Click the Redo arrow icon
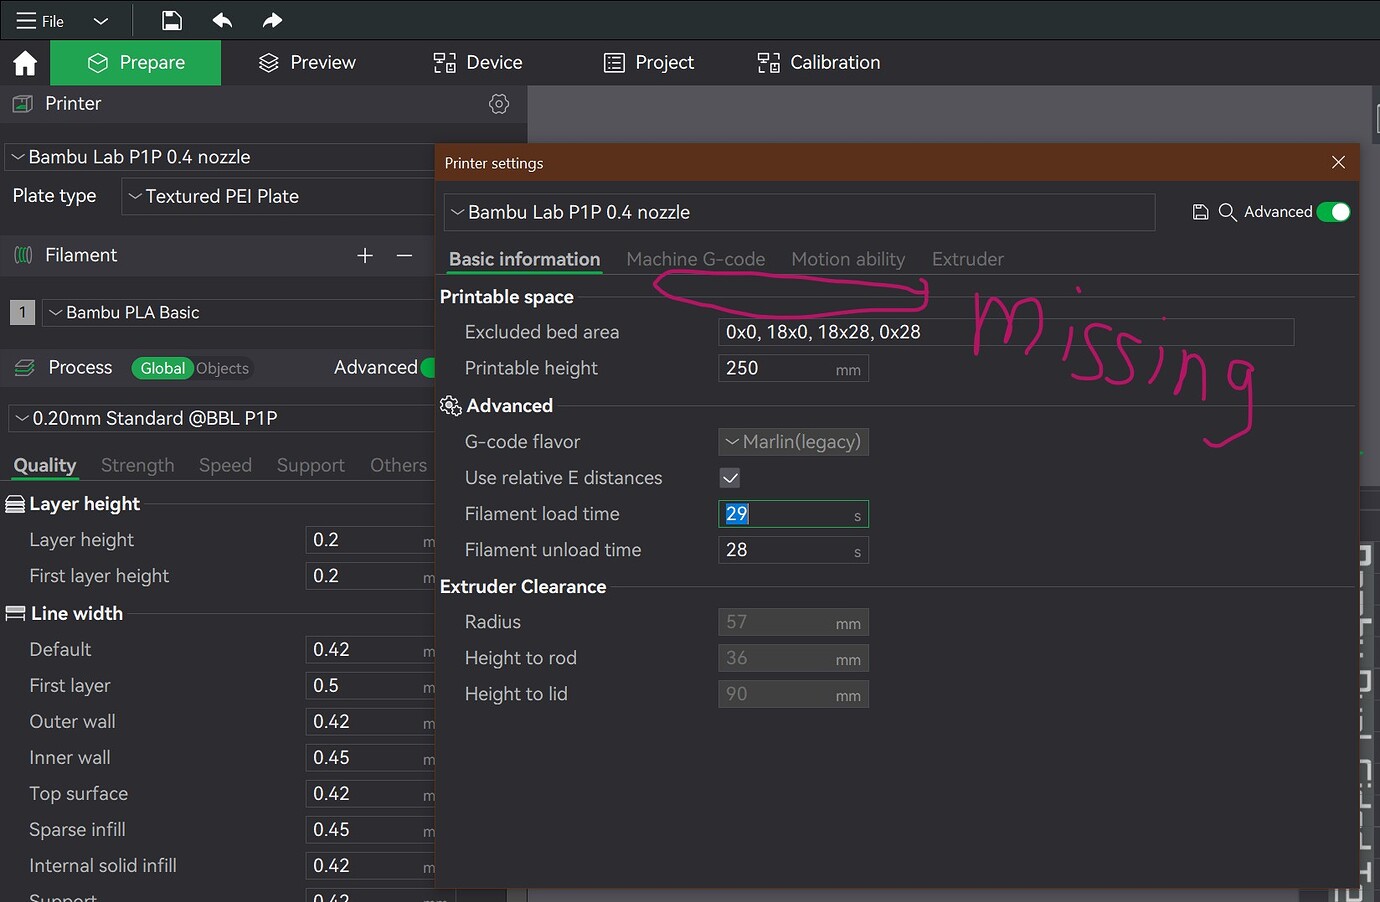This screenshot has width=1380, height=902. [272, 20]
